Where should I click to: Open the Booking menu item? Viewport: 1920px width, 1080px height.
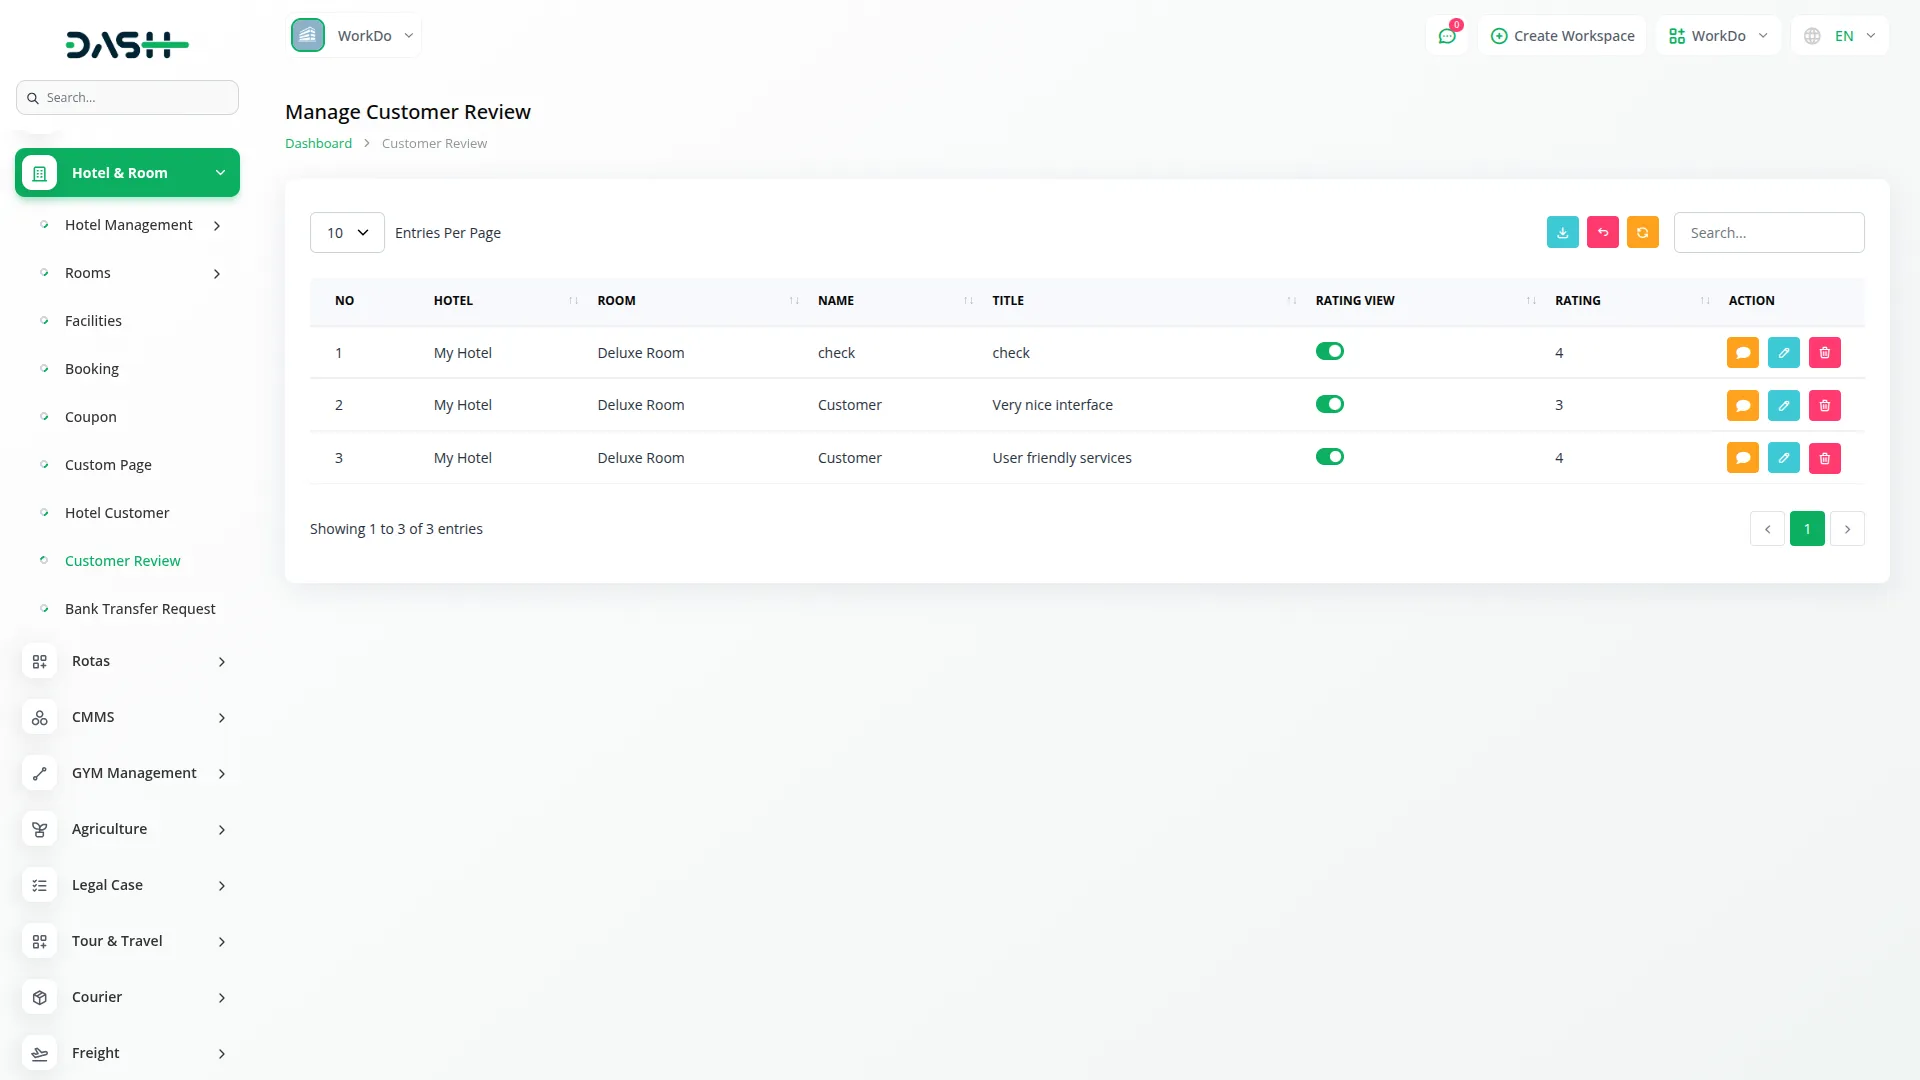tap(92, 369)
